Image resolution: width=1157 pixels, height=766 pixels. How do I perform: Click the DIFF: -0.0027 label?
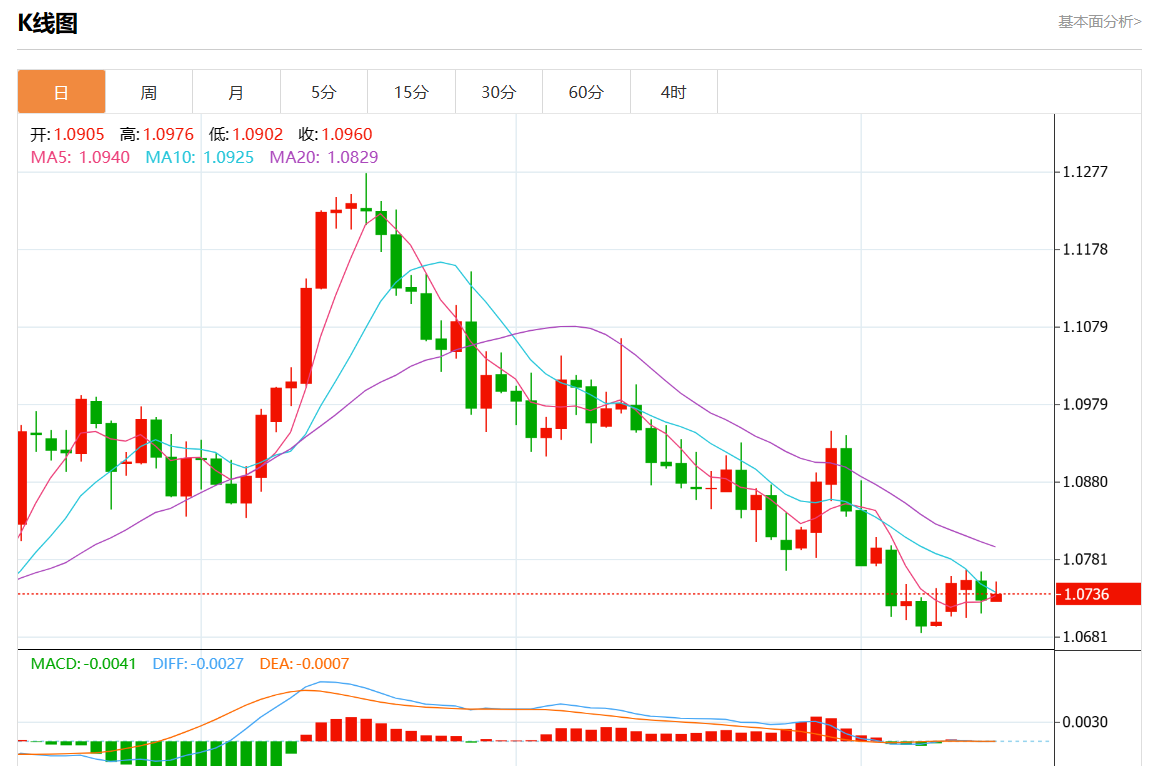click(x=198, y=663)
